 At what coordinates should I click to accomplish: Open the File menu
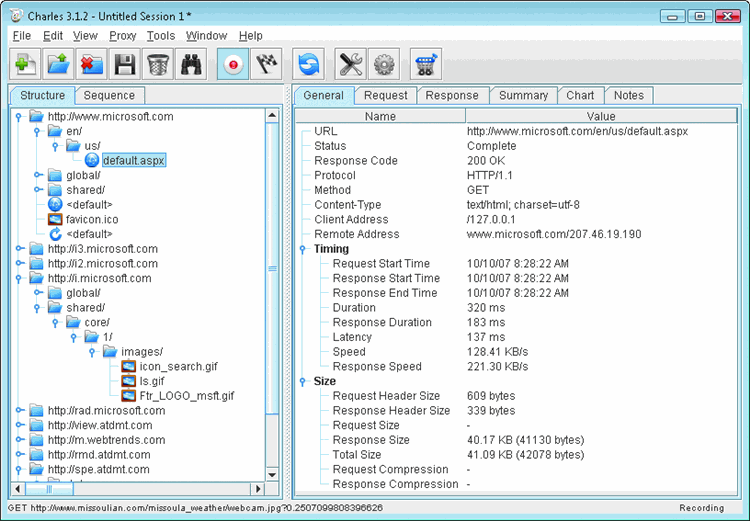tap(22, 36)
